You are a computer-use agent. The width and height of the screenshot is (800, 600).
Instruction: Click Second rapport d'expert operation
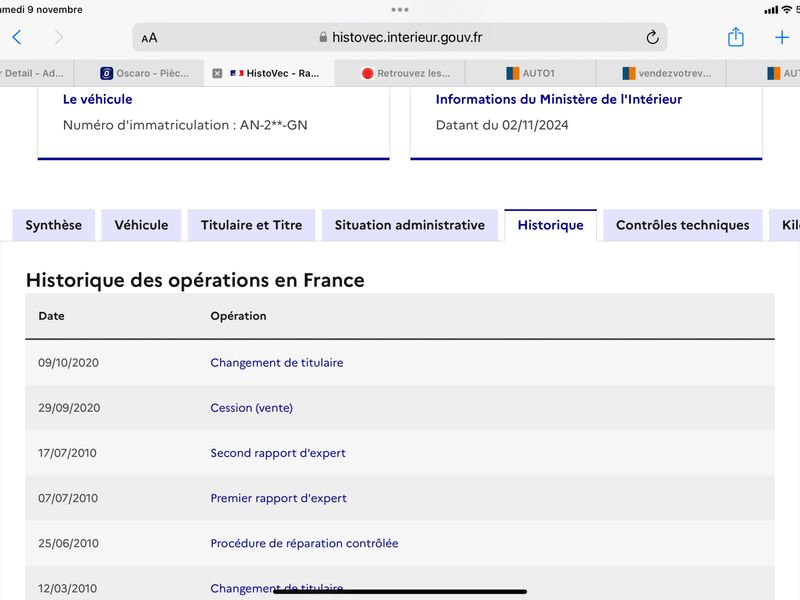(278, 453)
